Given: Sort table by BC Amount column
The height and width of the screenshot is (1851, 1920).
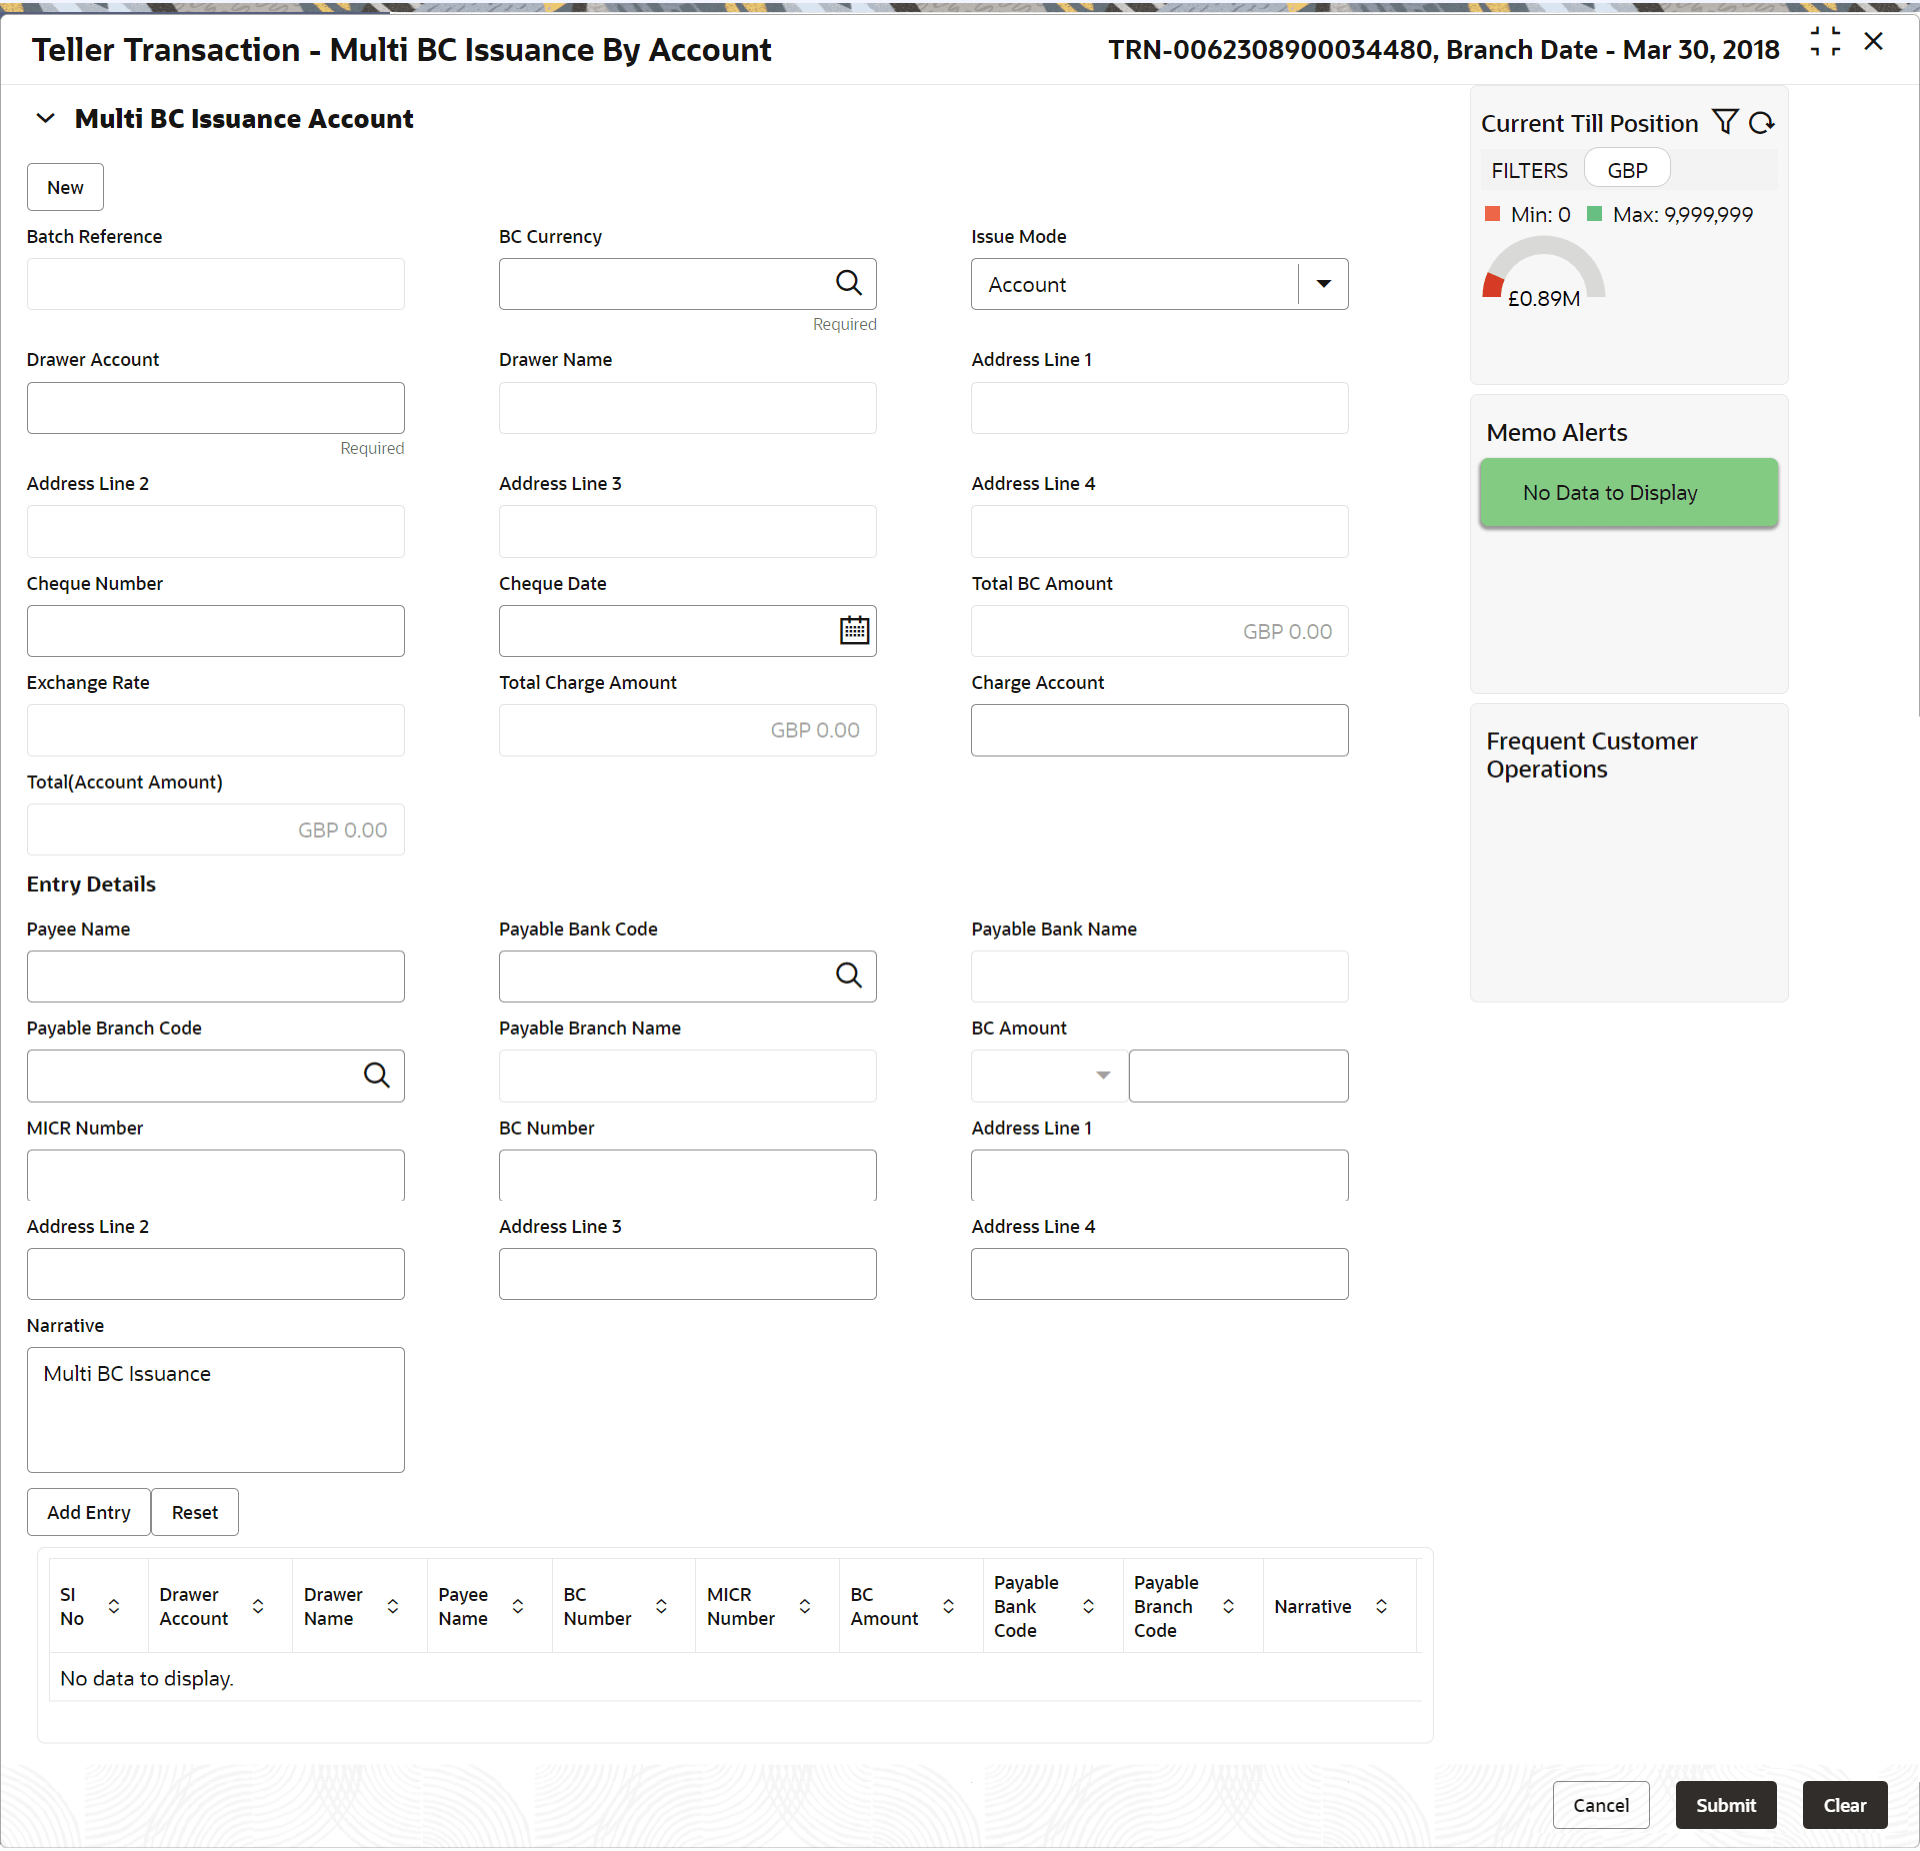Looking at the screenshot, I should 948,1606.
